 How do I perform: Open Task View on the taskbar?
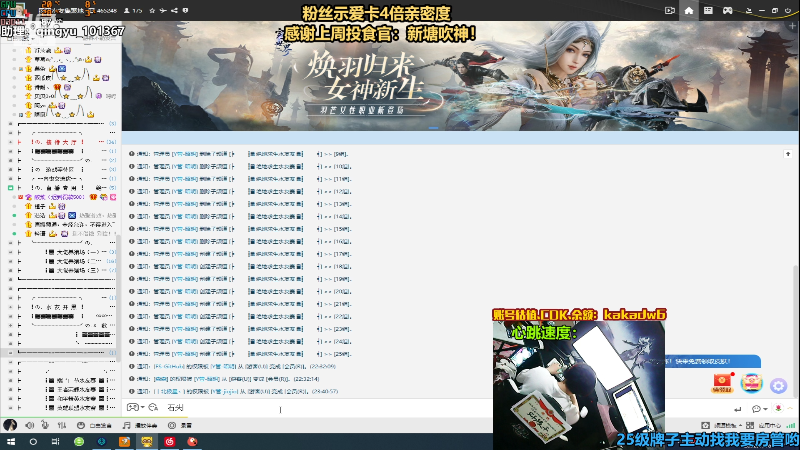[x=56, y=442]
